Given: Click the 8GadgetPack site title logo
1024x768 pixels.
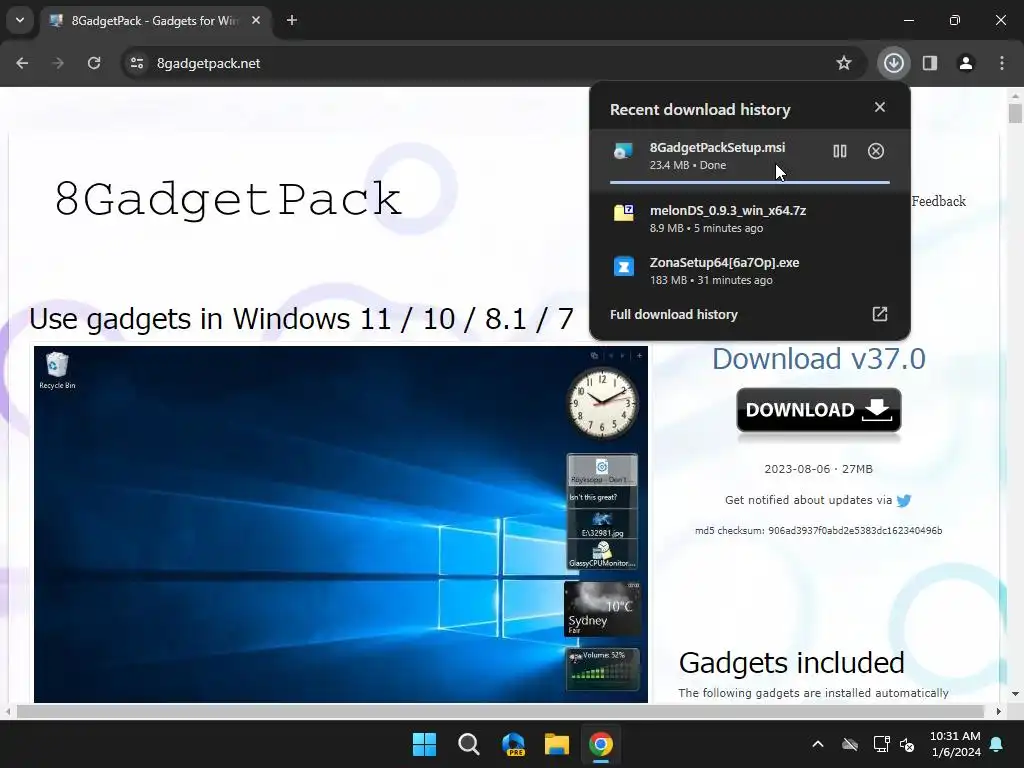Looking at the screenshot, I should click(227, 200).
